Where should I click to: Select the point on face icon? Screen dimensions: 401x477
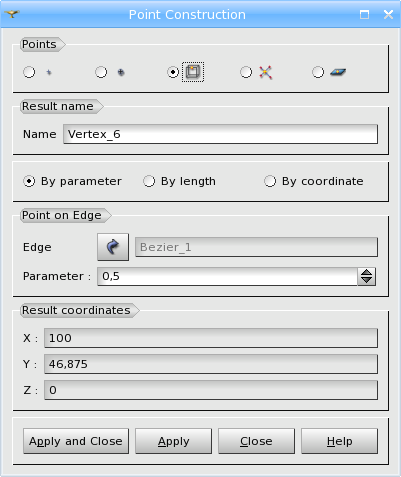point(338,72)
